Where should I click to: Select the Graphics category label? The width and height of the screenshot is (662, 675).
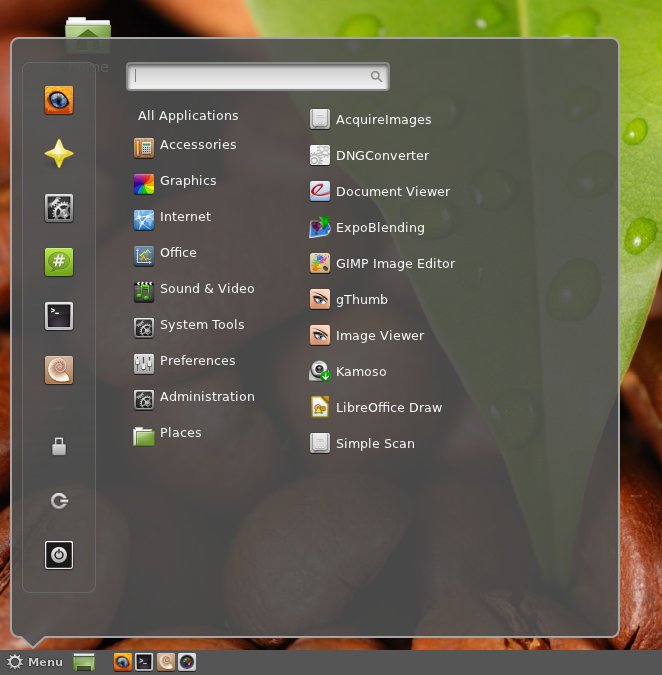coord(188,181)
